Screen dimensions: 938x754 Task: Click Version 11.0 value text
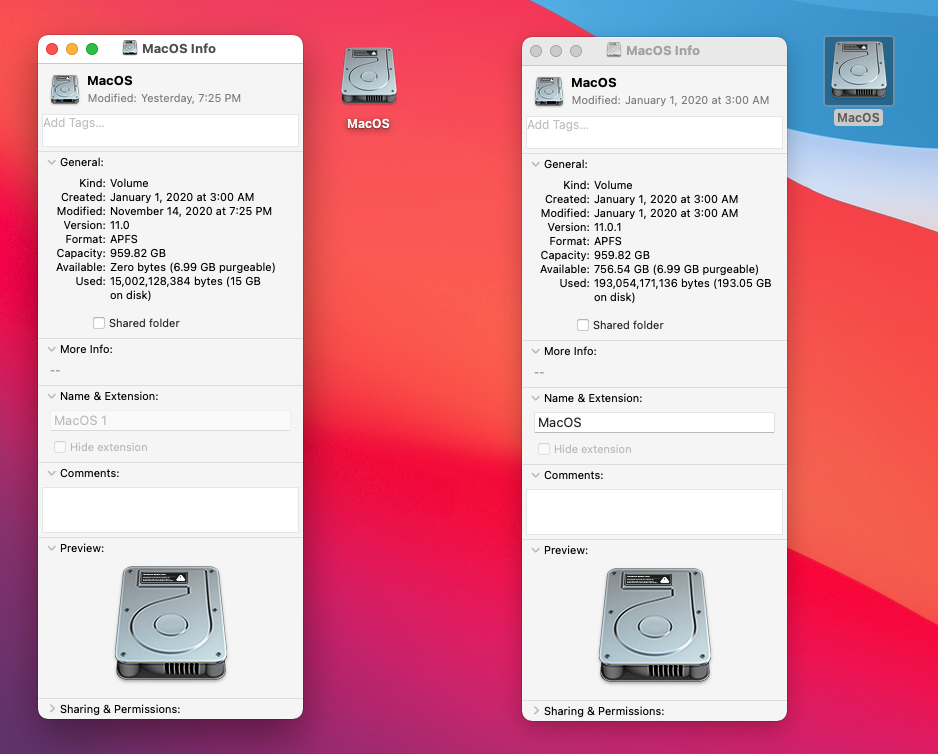pyautogui.click(x=120, y=225)
